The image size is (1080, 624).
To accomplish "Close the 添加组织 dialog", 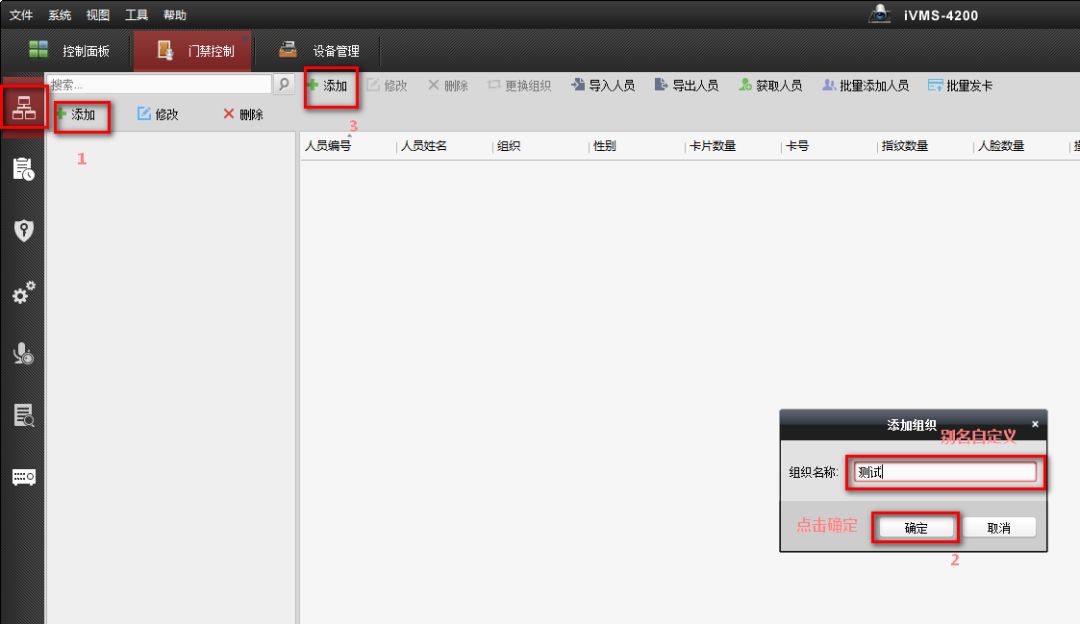I will coord(1035,424).
